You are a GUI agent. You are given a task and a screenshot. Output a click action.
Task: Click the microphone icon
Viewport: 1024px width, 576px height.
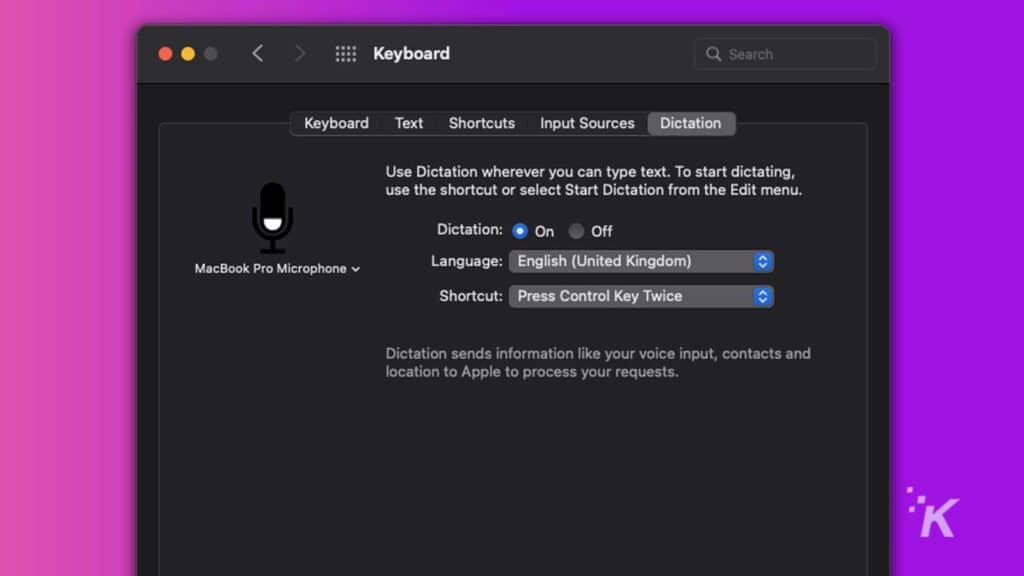click(272, 217)
